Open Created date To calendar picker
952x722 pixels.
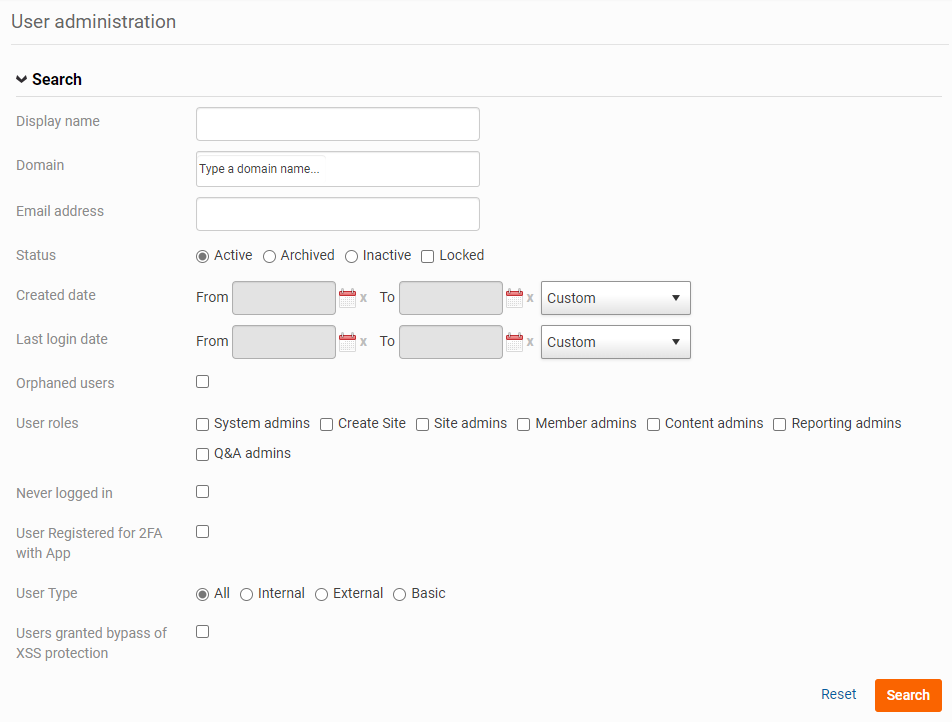point(514,298)
